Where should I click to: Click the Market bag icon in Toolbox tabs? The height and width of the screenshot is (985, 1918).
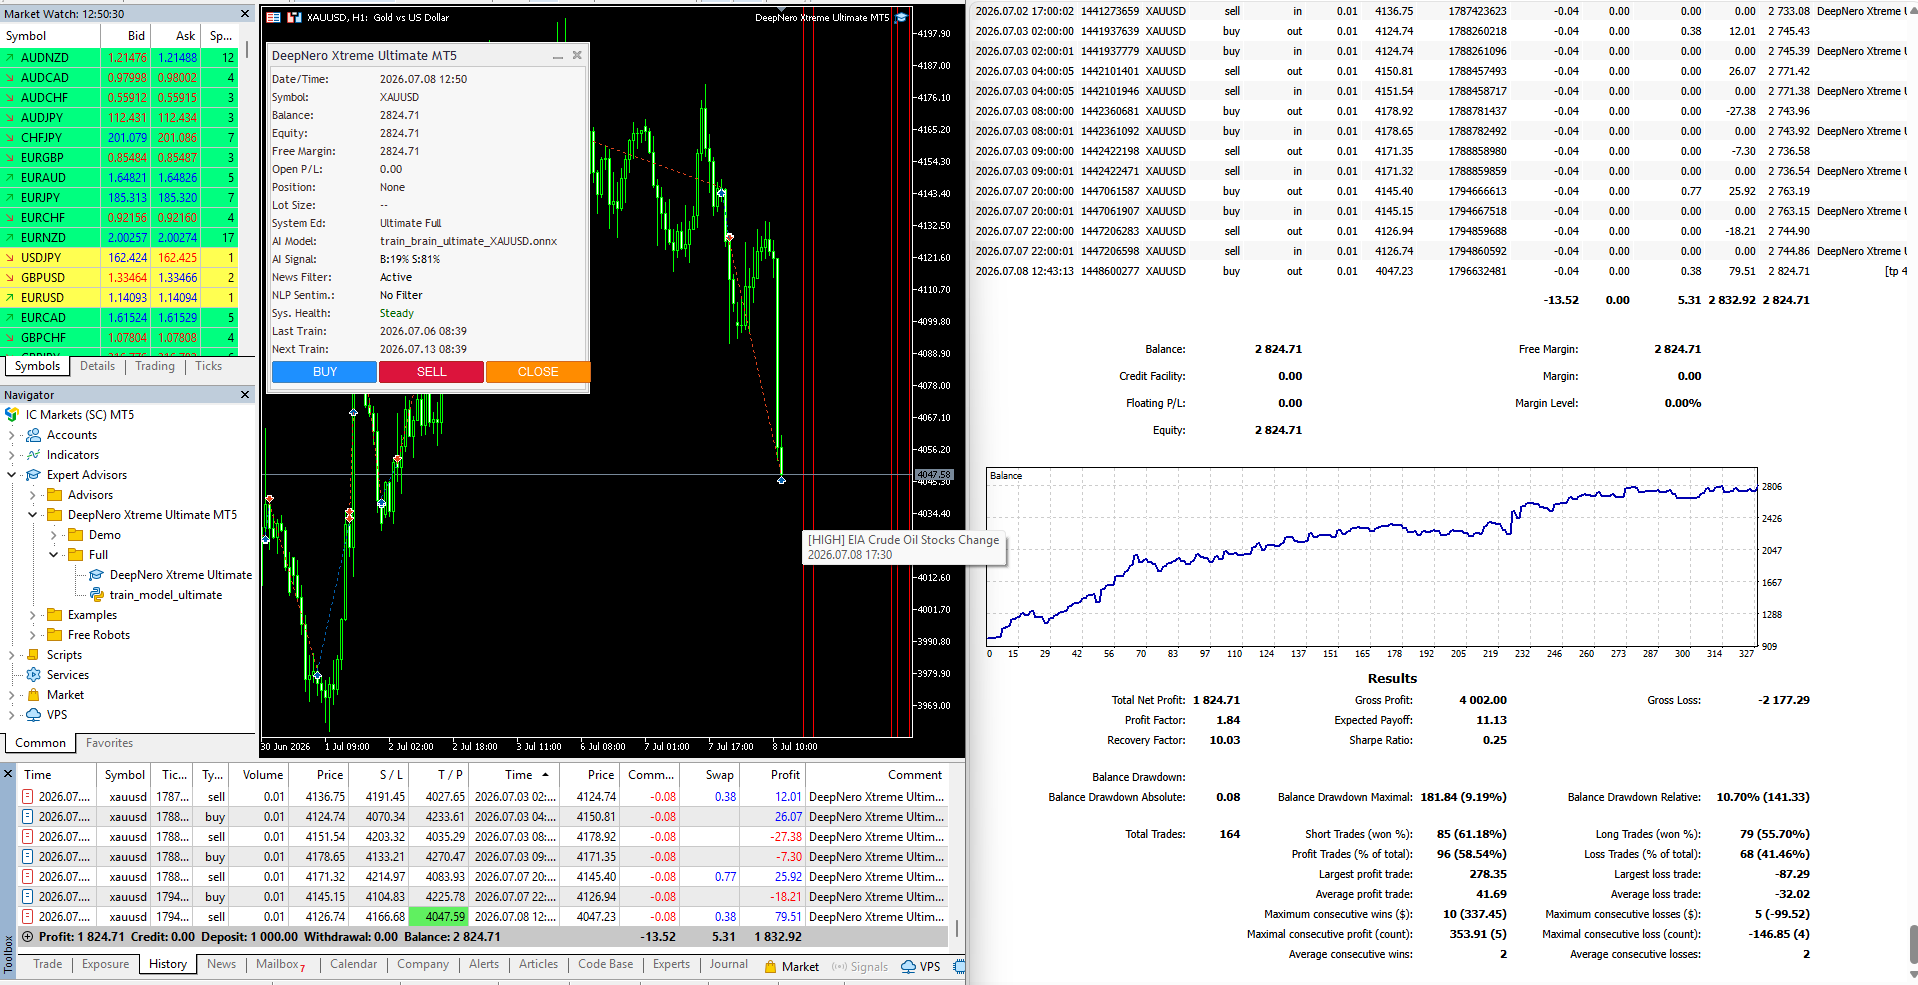771,966
